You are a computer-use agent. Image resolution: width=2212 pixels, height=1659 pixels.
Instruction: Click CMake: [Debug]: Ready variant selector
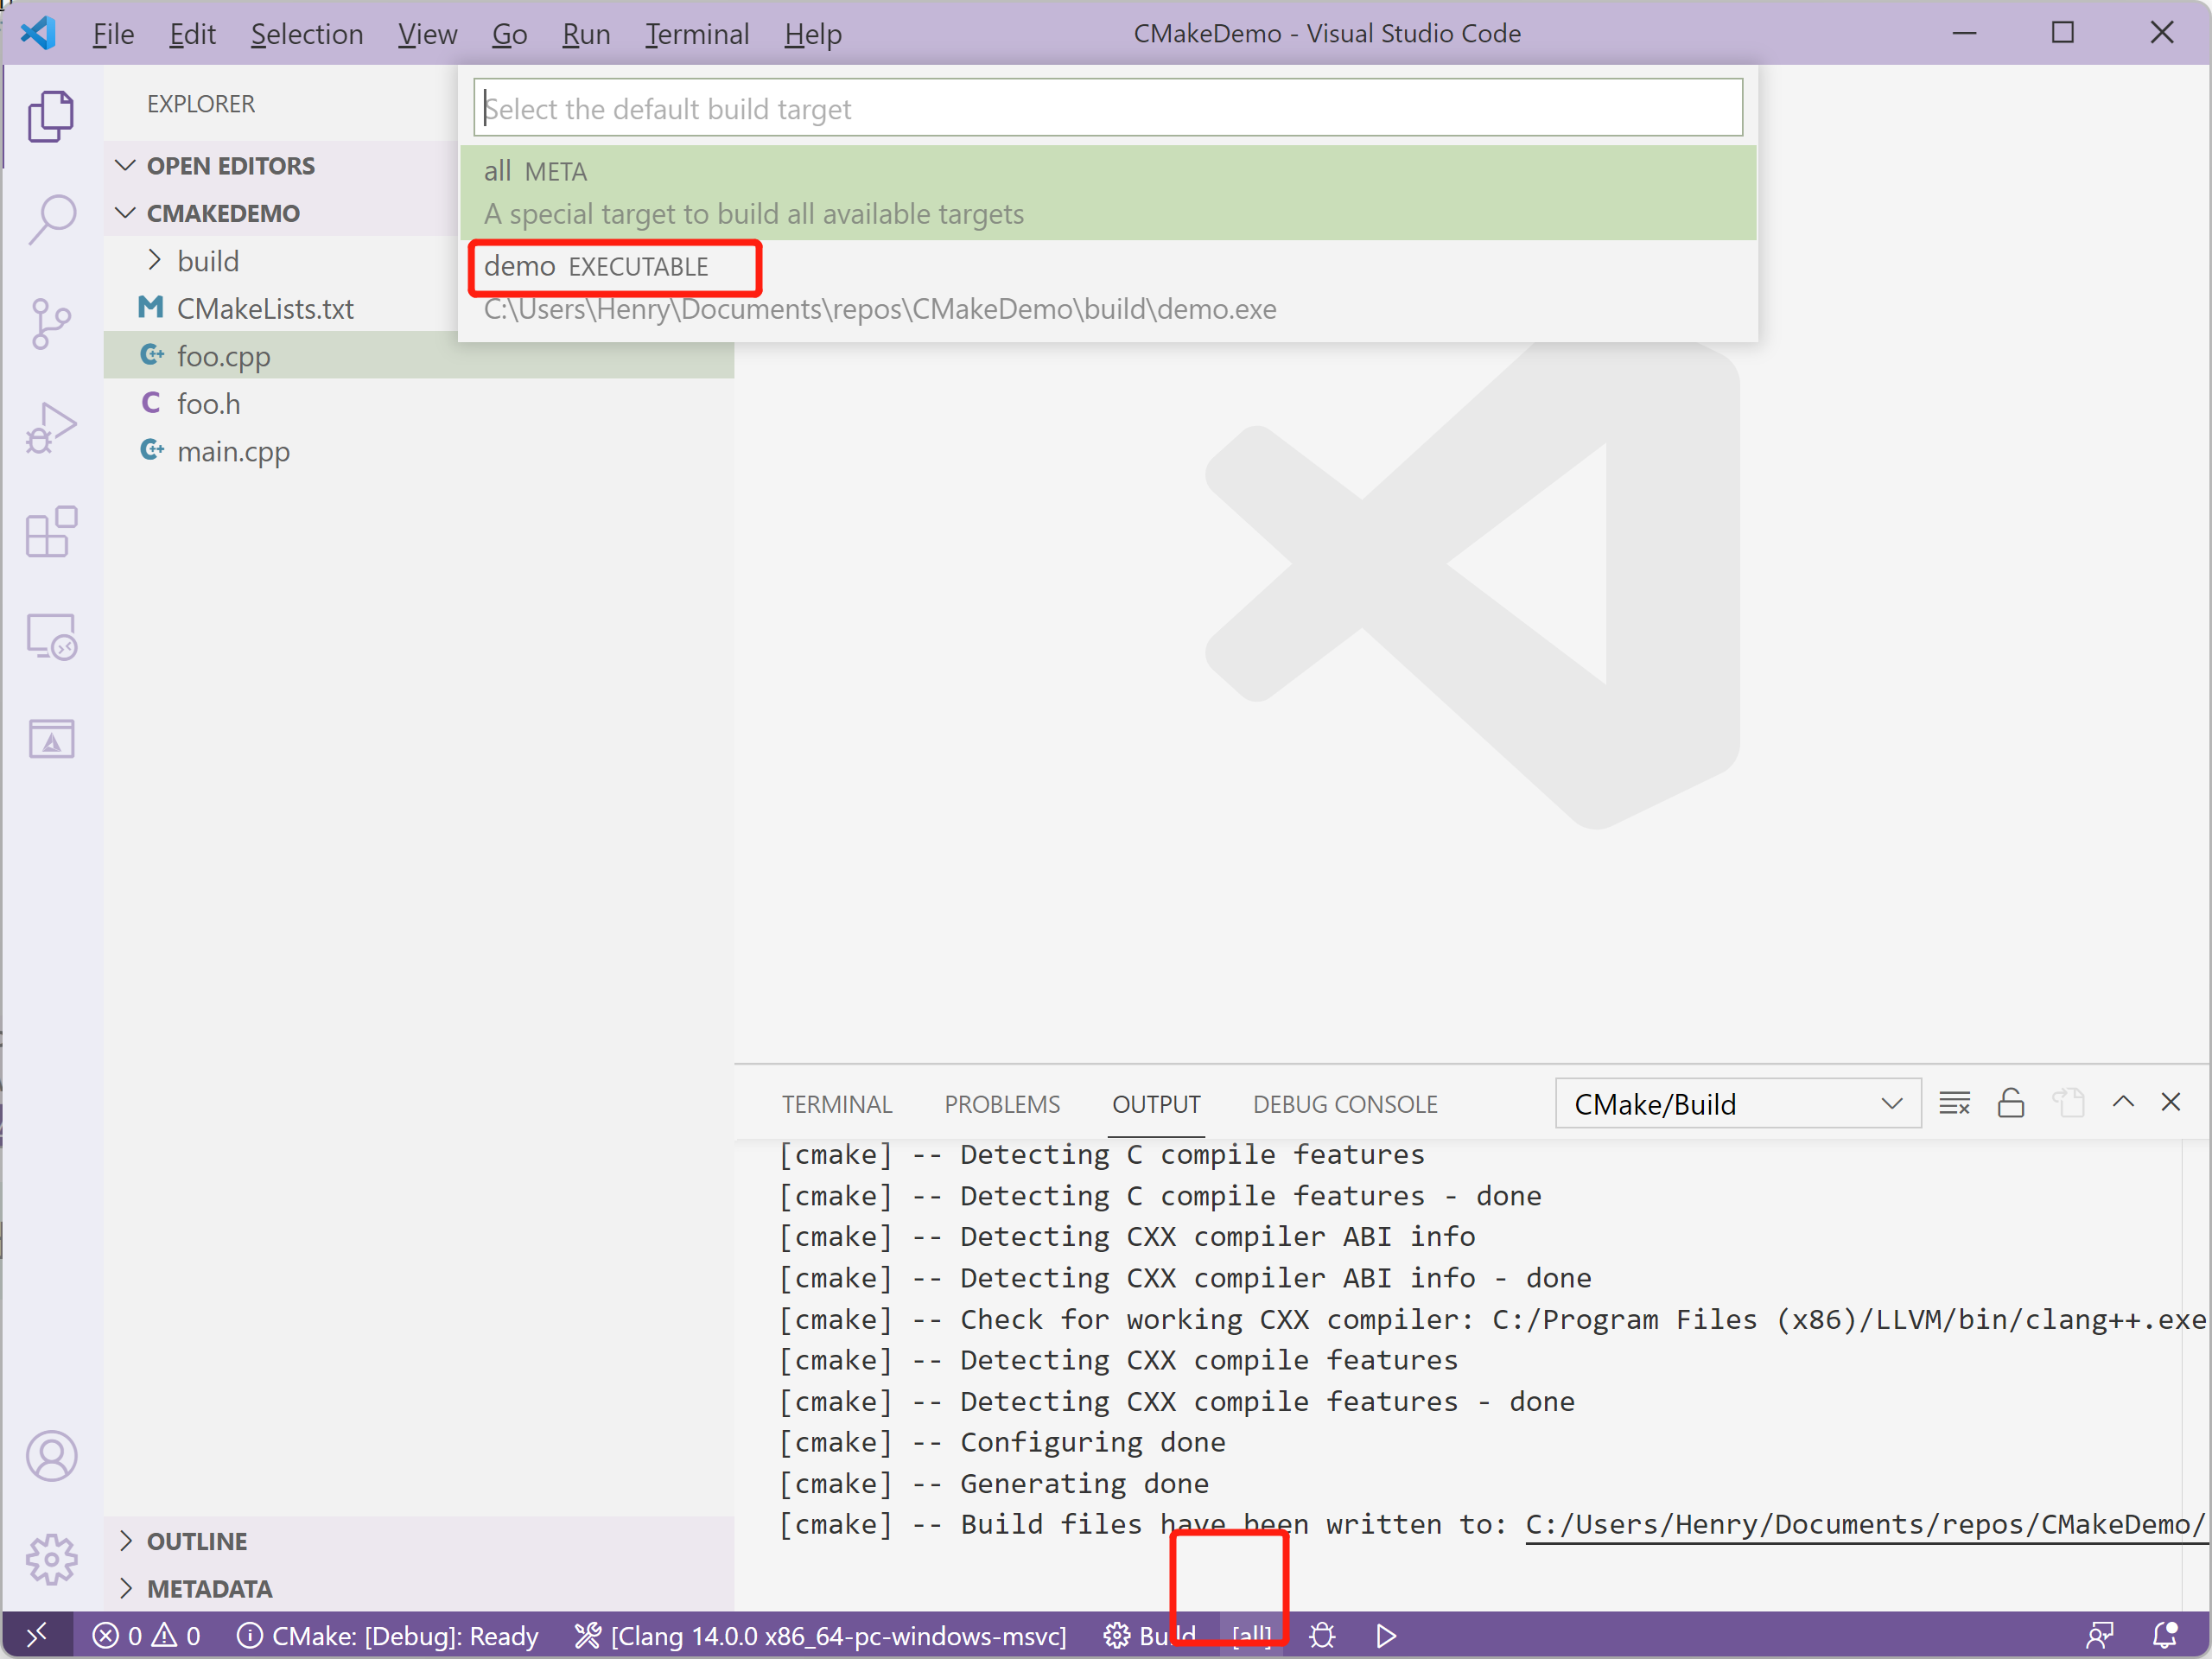point(388,1635)
